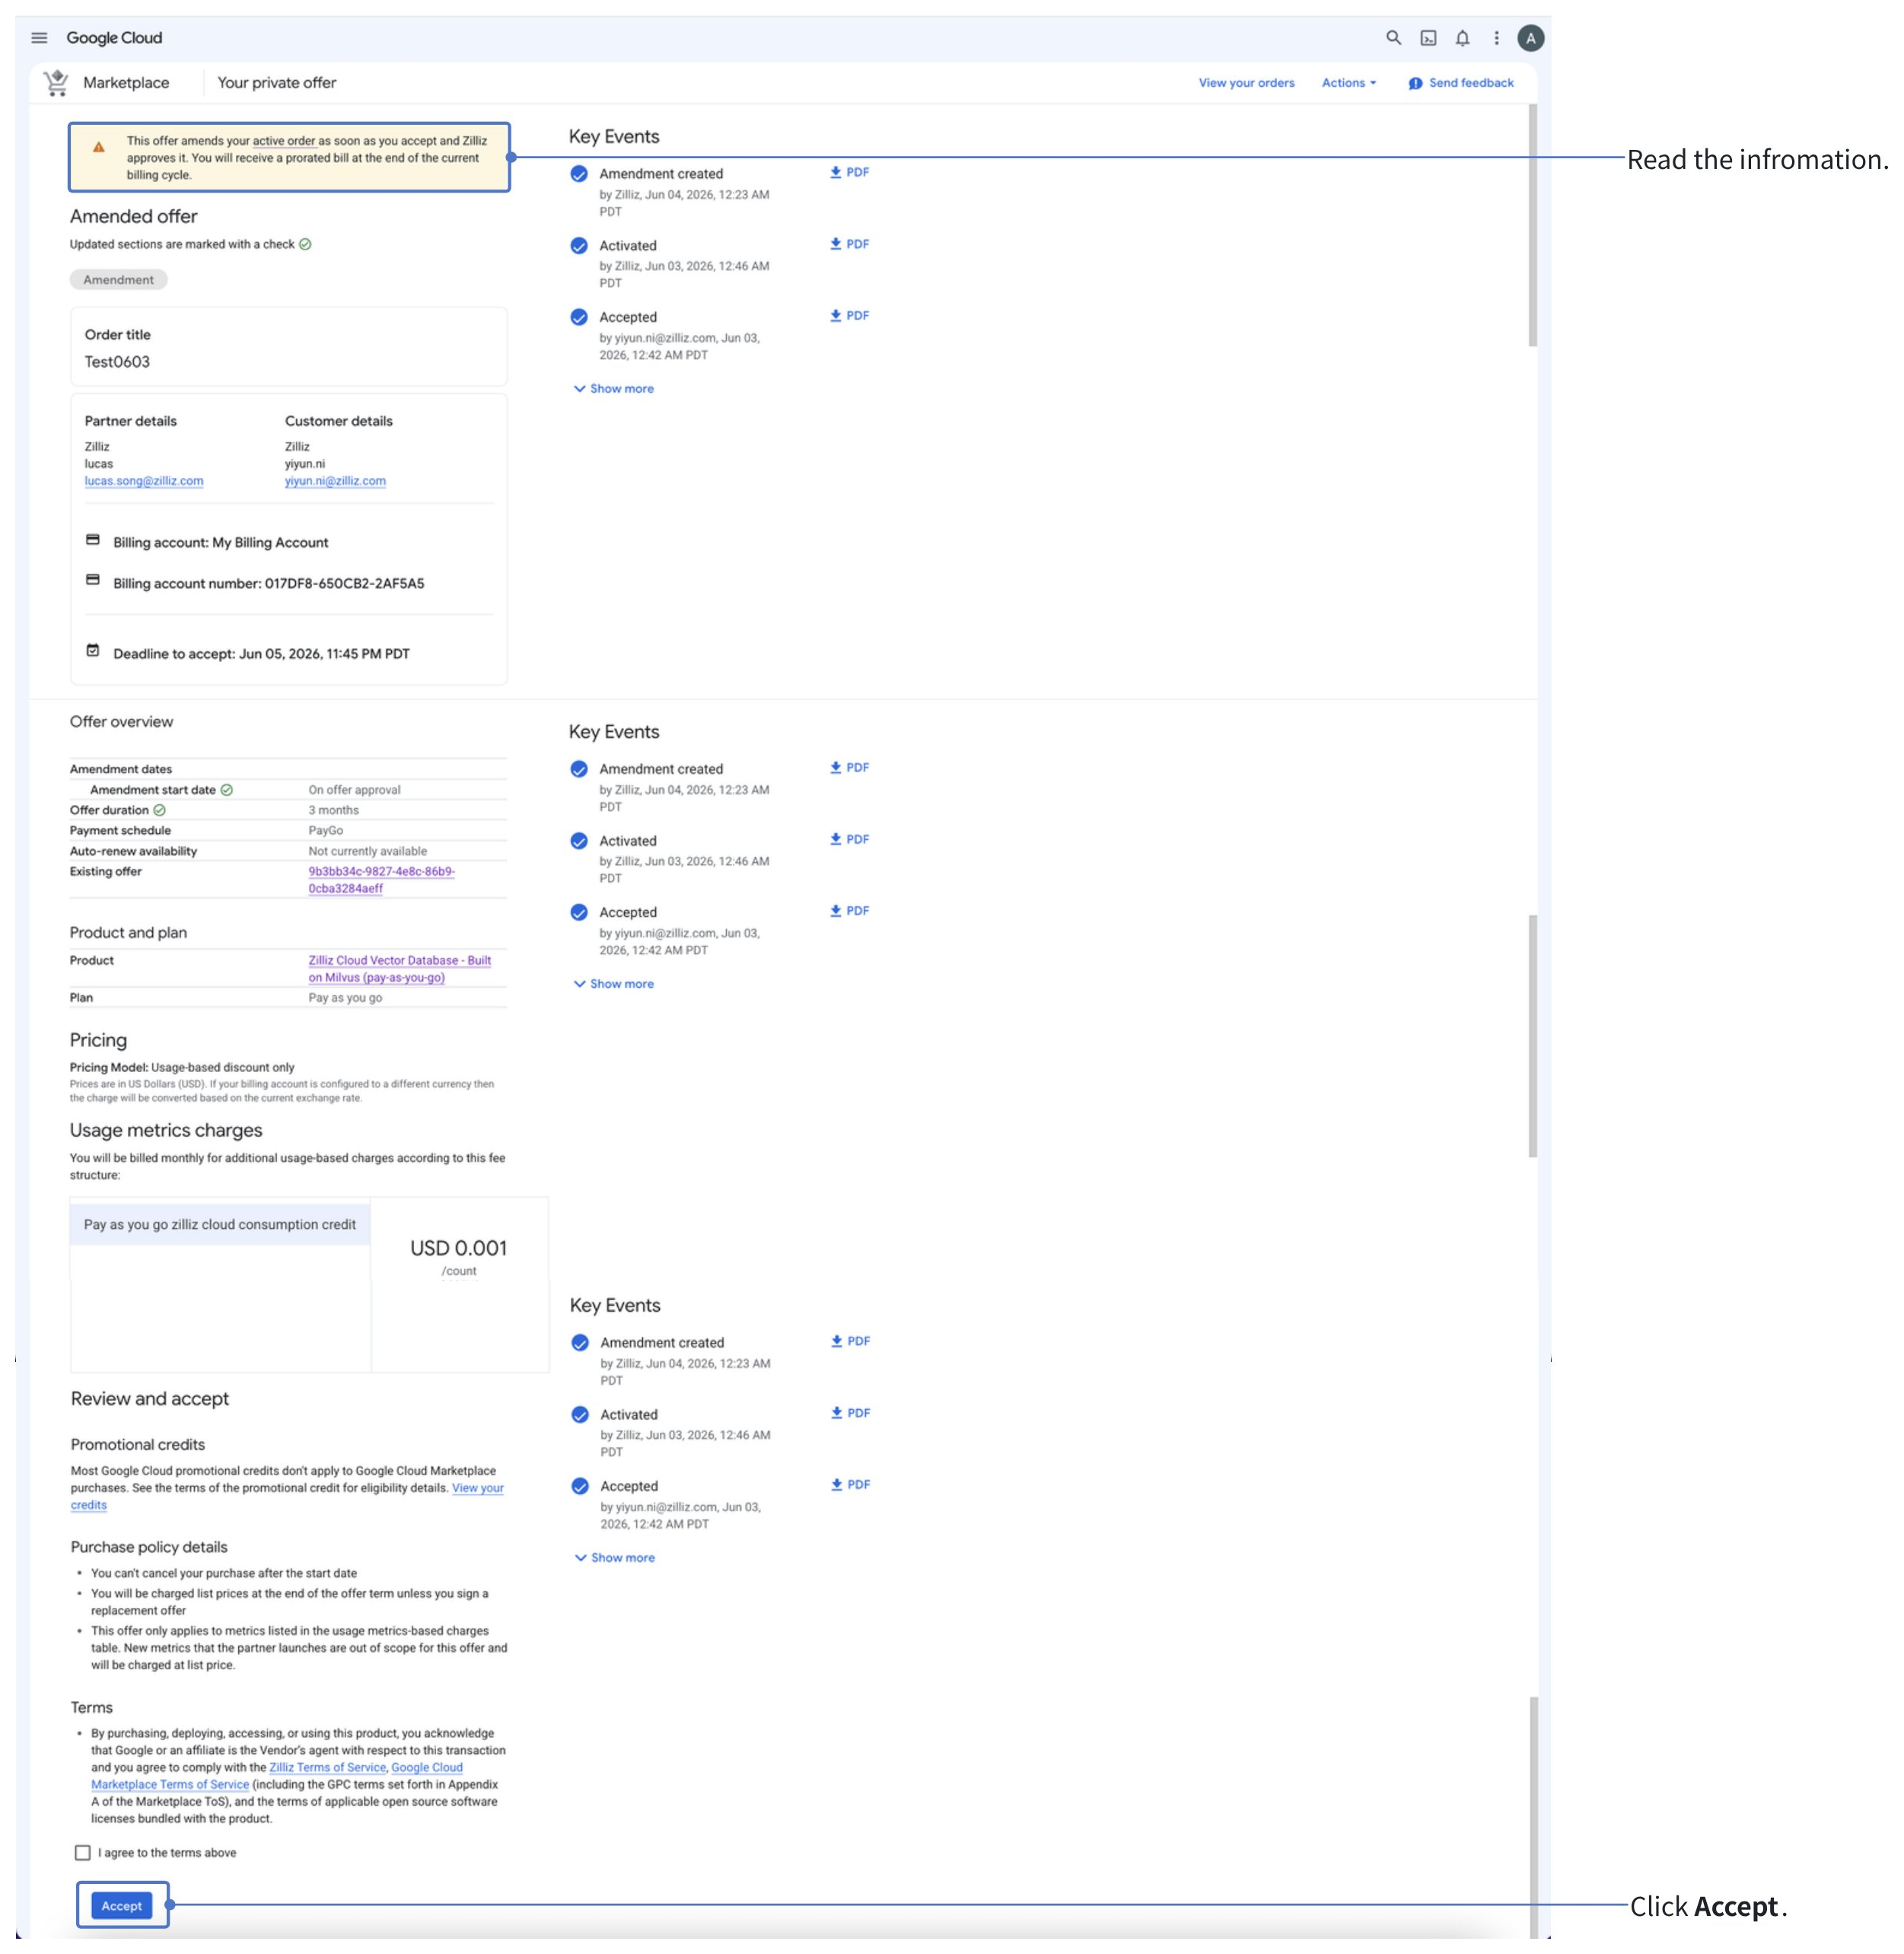Screen dimensions: 1904x1954
Task: Click the account avatar A
Action: pyautogui.click(x=1530, y=38)
